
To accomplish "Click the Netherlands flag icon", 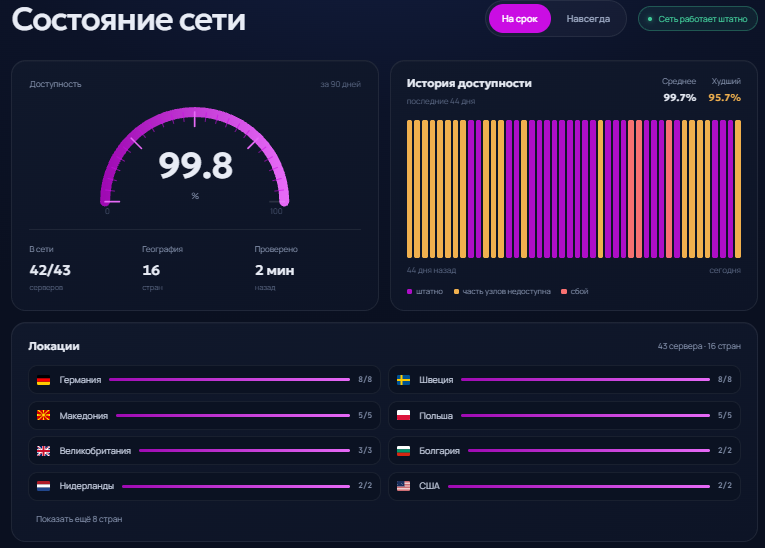I will (43, 486).
